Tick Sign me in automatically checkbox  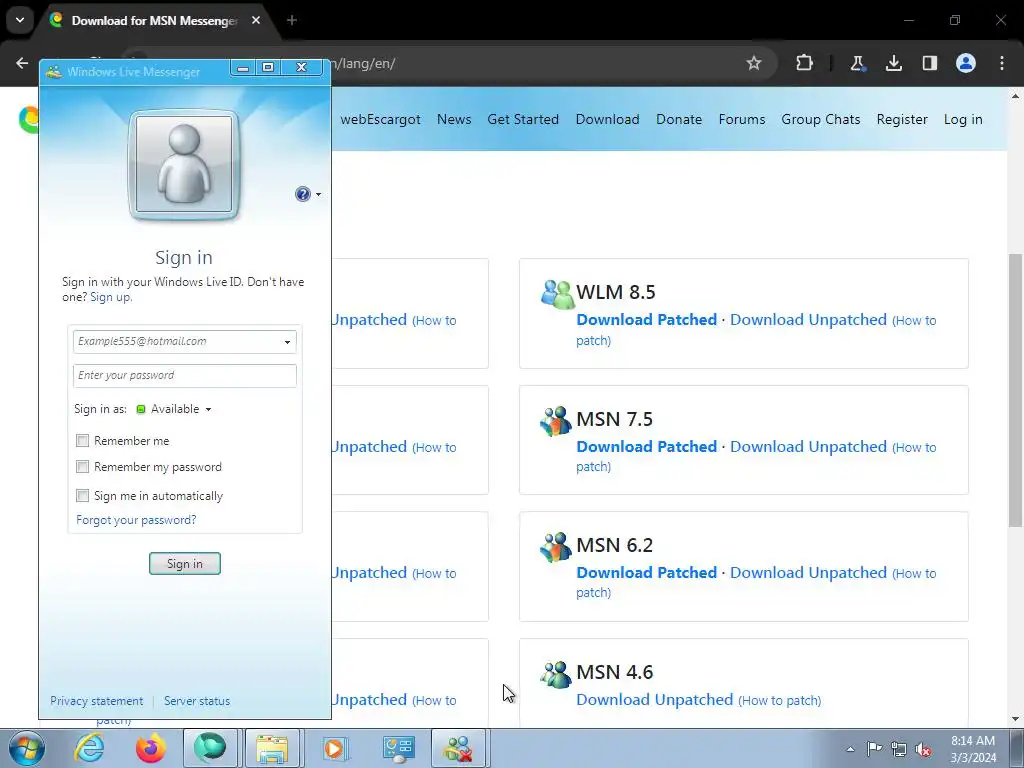(82, 496)
